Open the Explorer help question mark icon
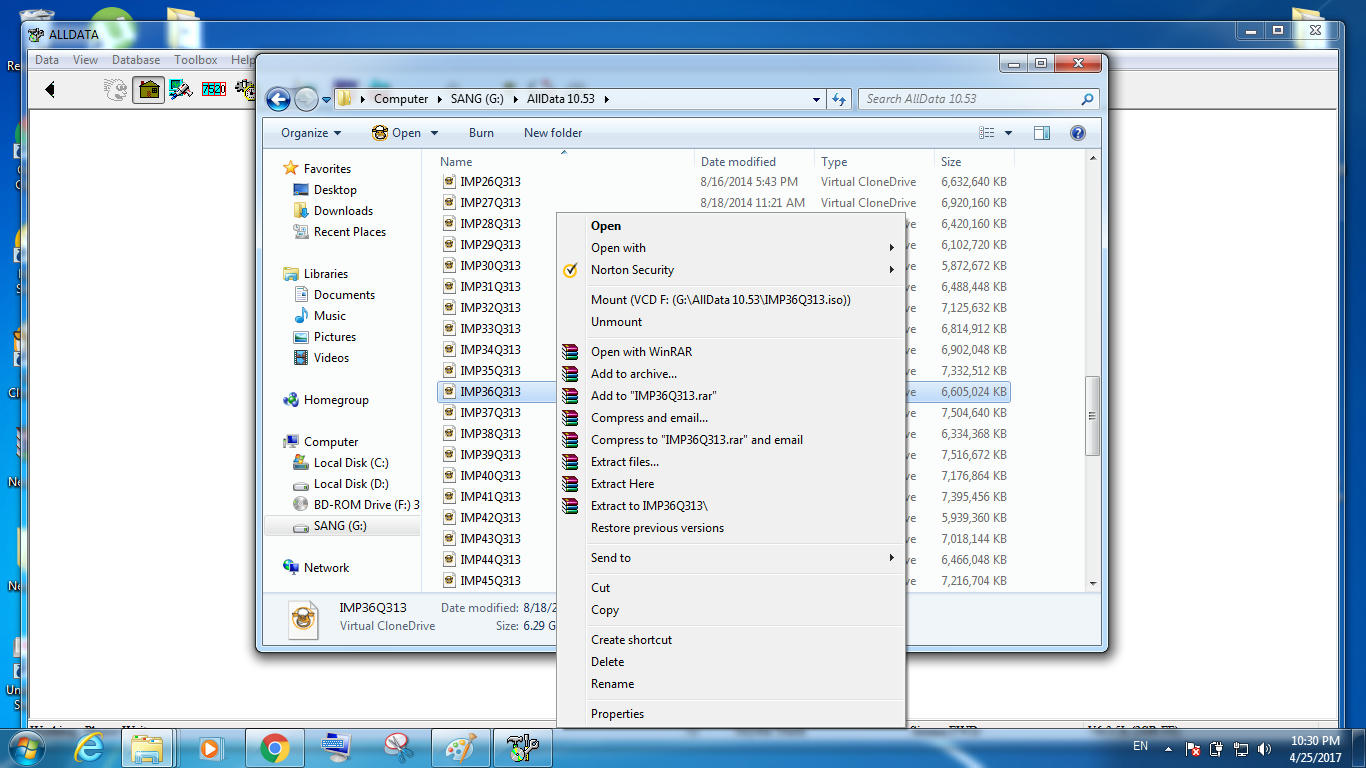 click(1078, 133)
